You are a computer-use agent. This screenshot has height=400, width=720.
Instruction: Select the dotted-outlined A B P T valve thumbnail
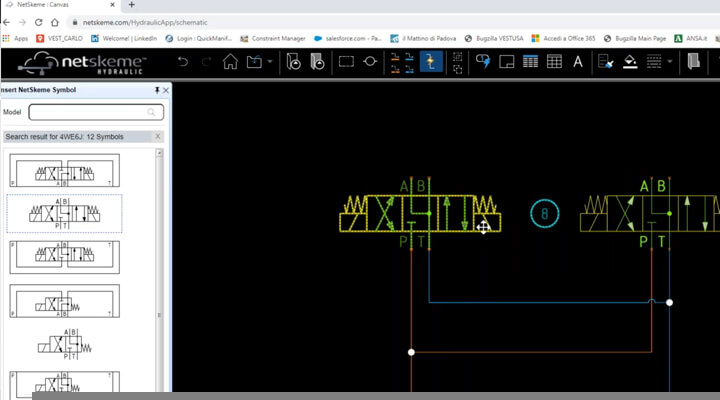point(64,214)
